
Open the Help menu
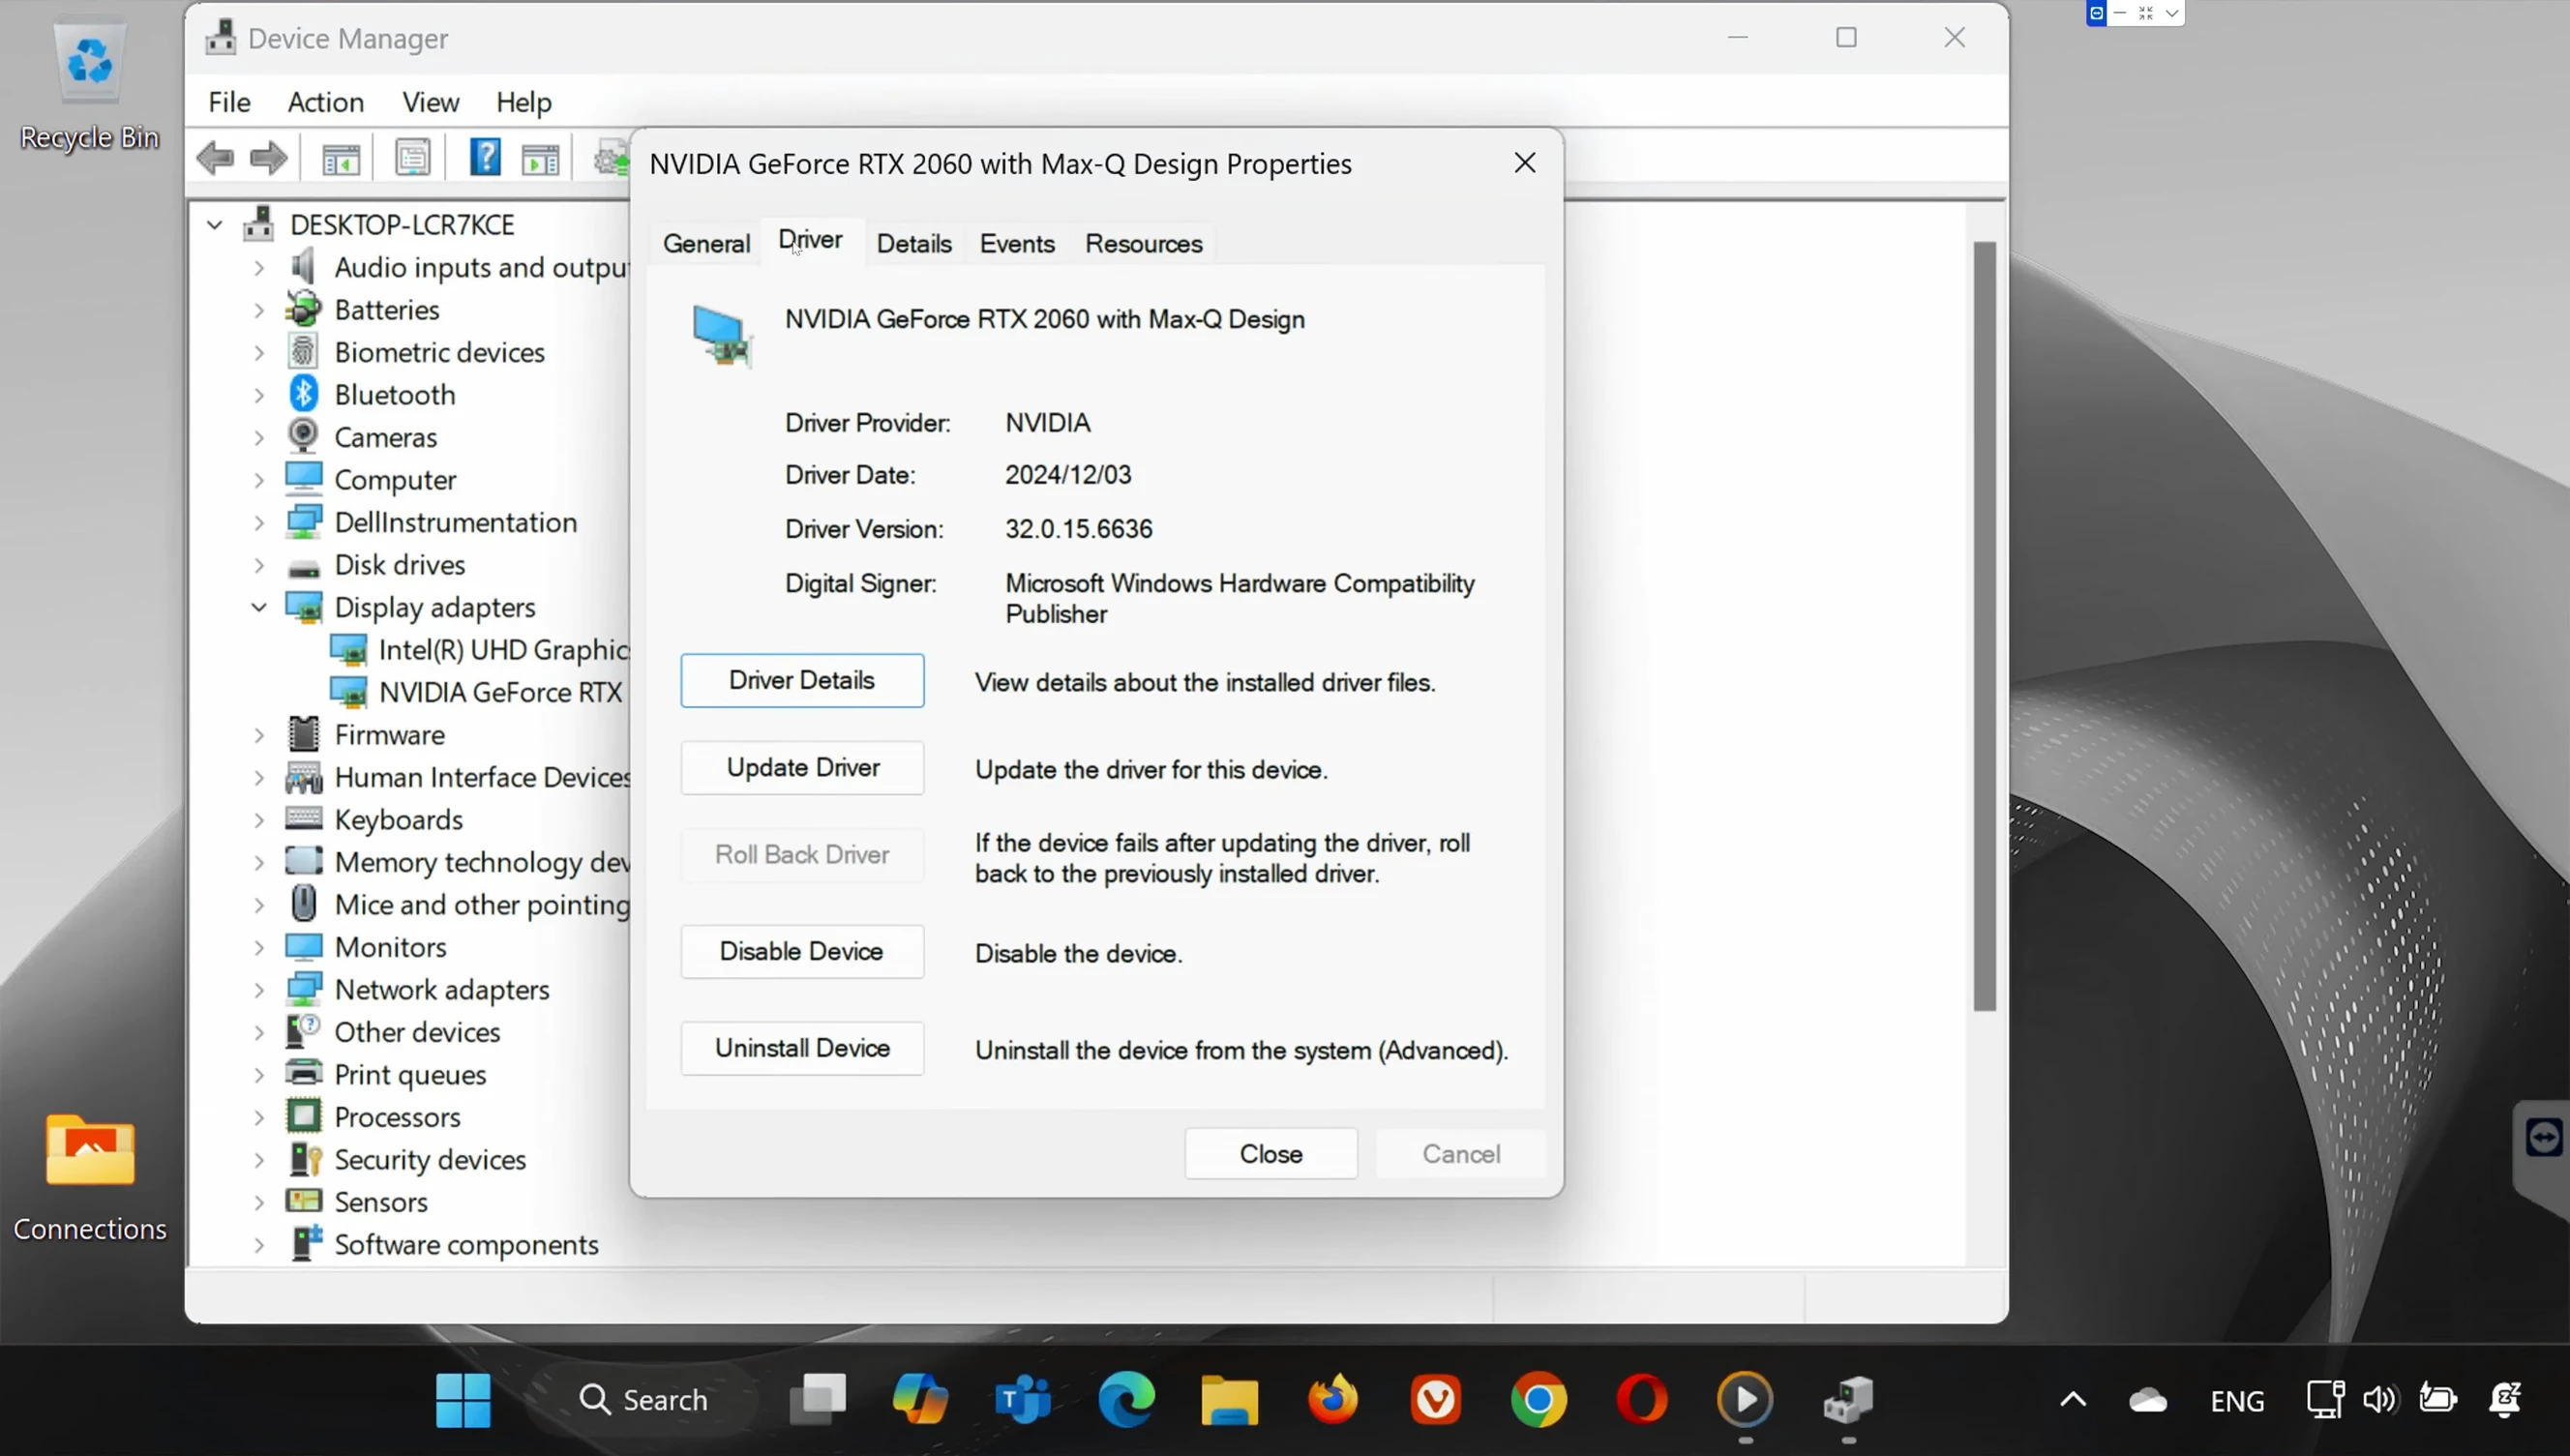pos(524,102)
